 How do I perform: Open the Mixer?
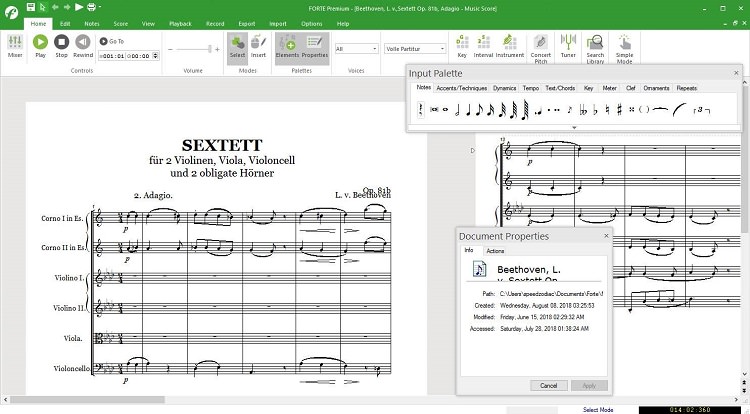click(15, 46)
